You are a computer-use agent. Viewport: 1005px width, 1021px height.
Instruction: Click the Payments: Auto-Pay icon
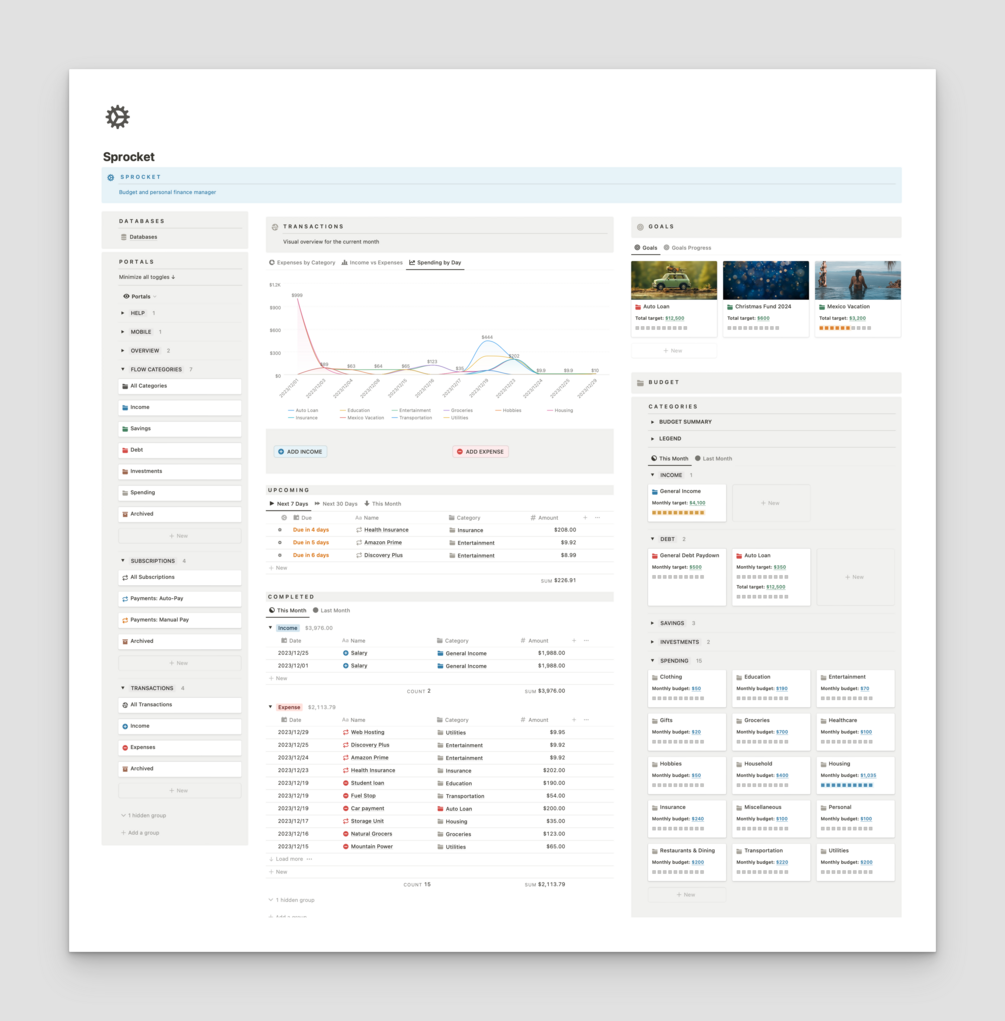pyautogui.click(x=125, y=598)
